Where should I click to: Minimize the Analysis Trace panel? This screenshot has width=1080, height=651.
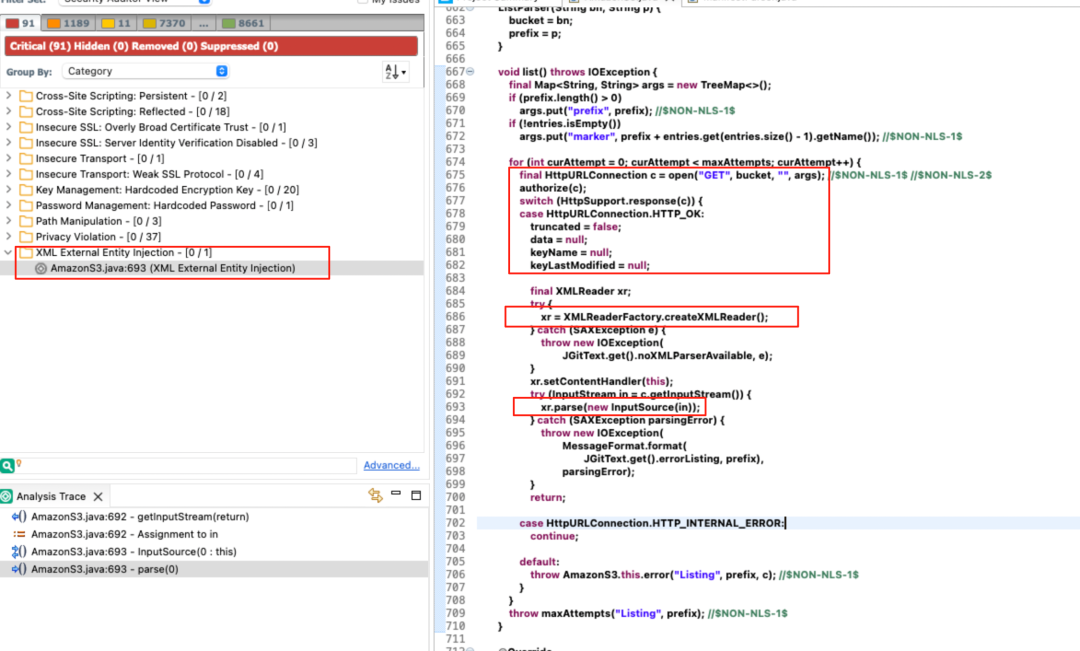coord(396,495)
